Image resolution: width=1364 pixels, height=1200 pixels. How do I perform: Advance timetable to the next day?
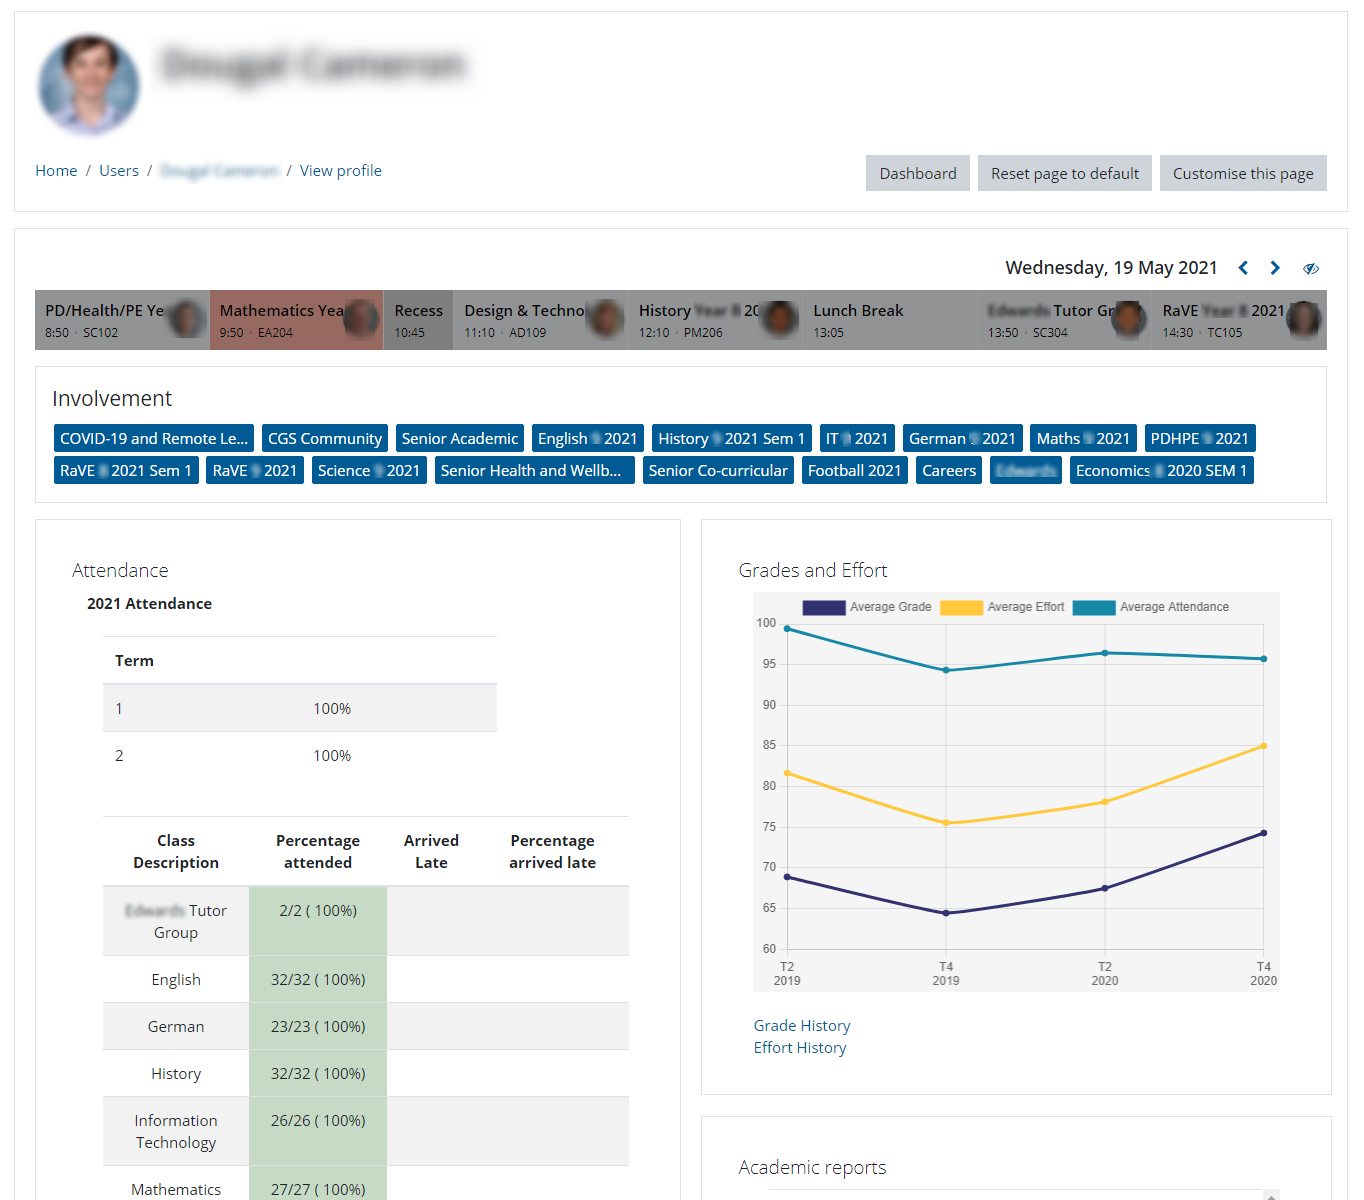click(x=1275, y=268)
